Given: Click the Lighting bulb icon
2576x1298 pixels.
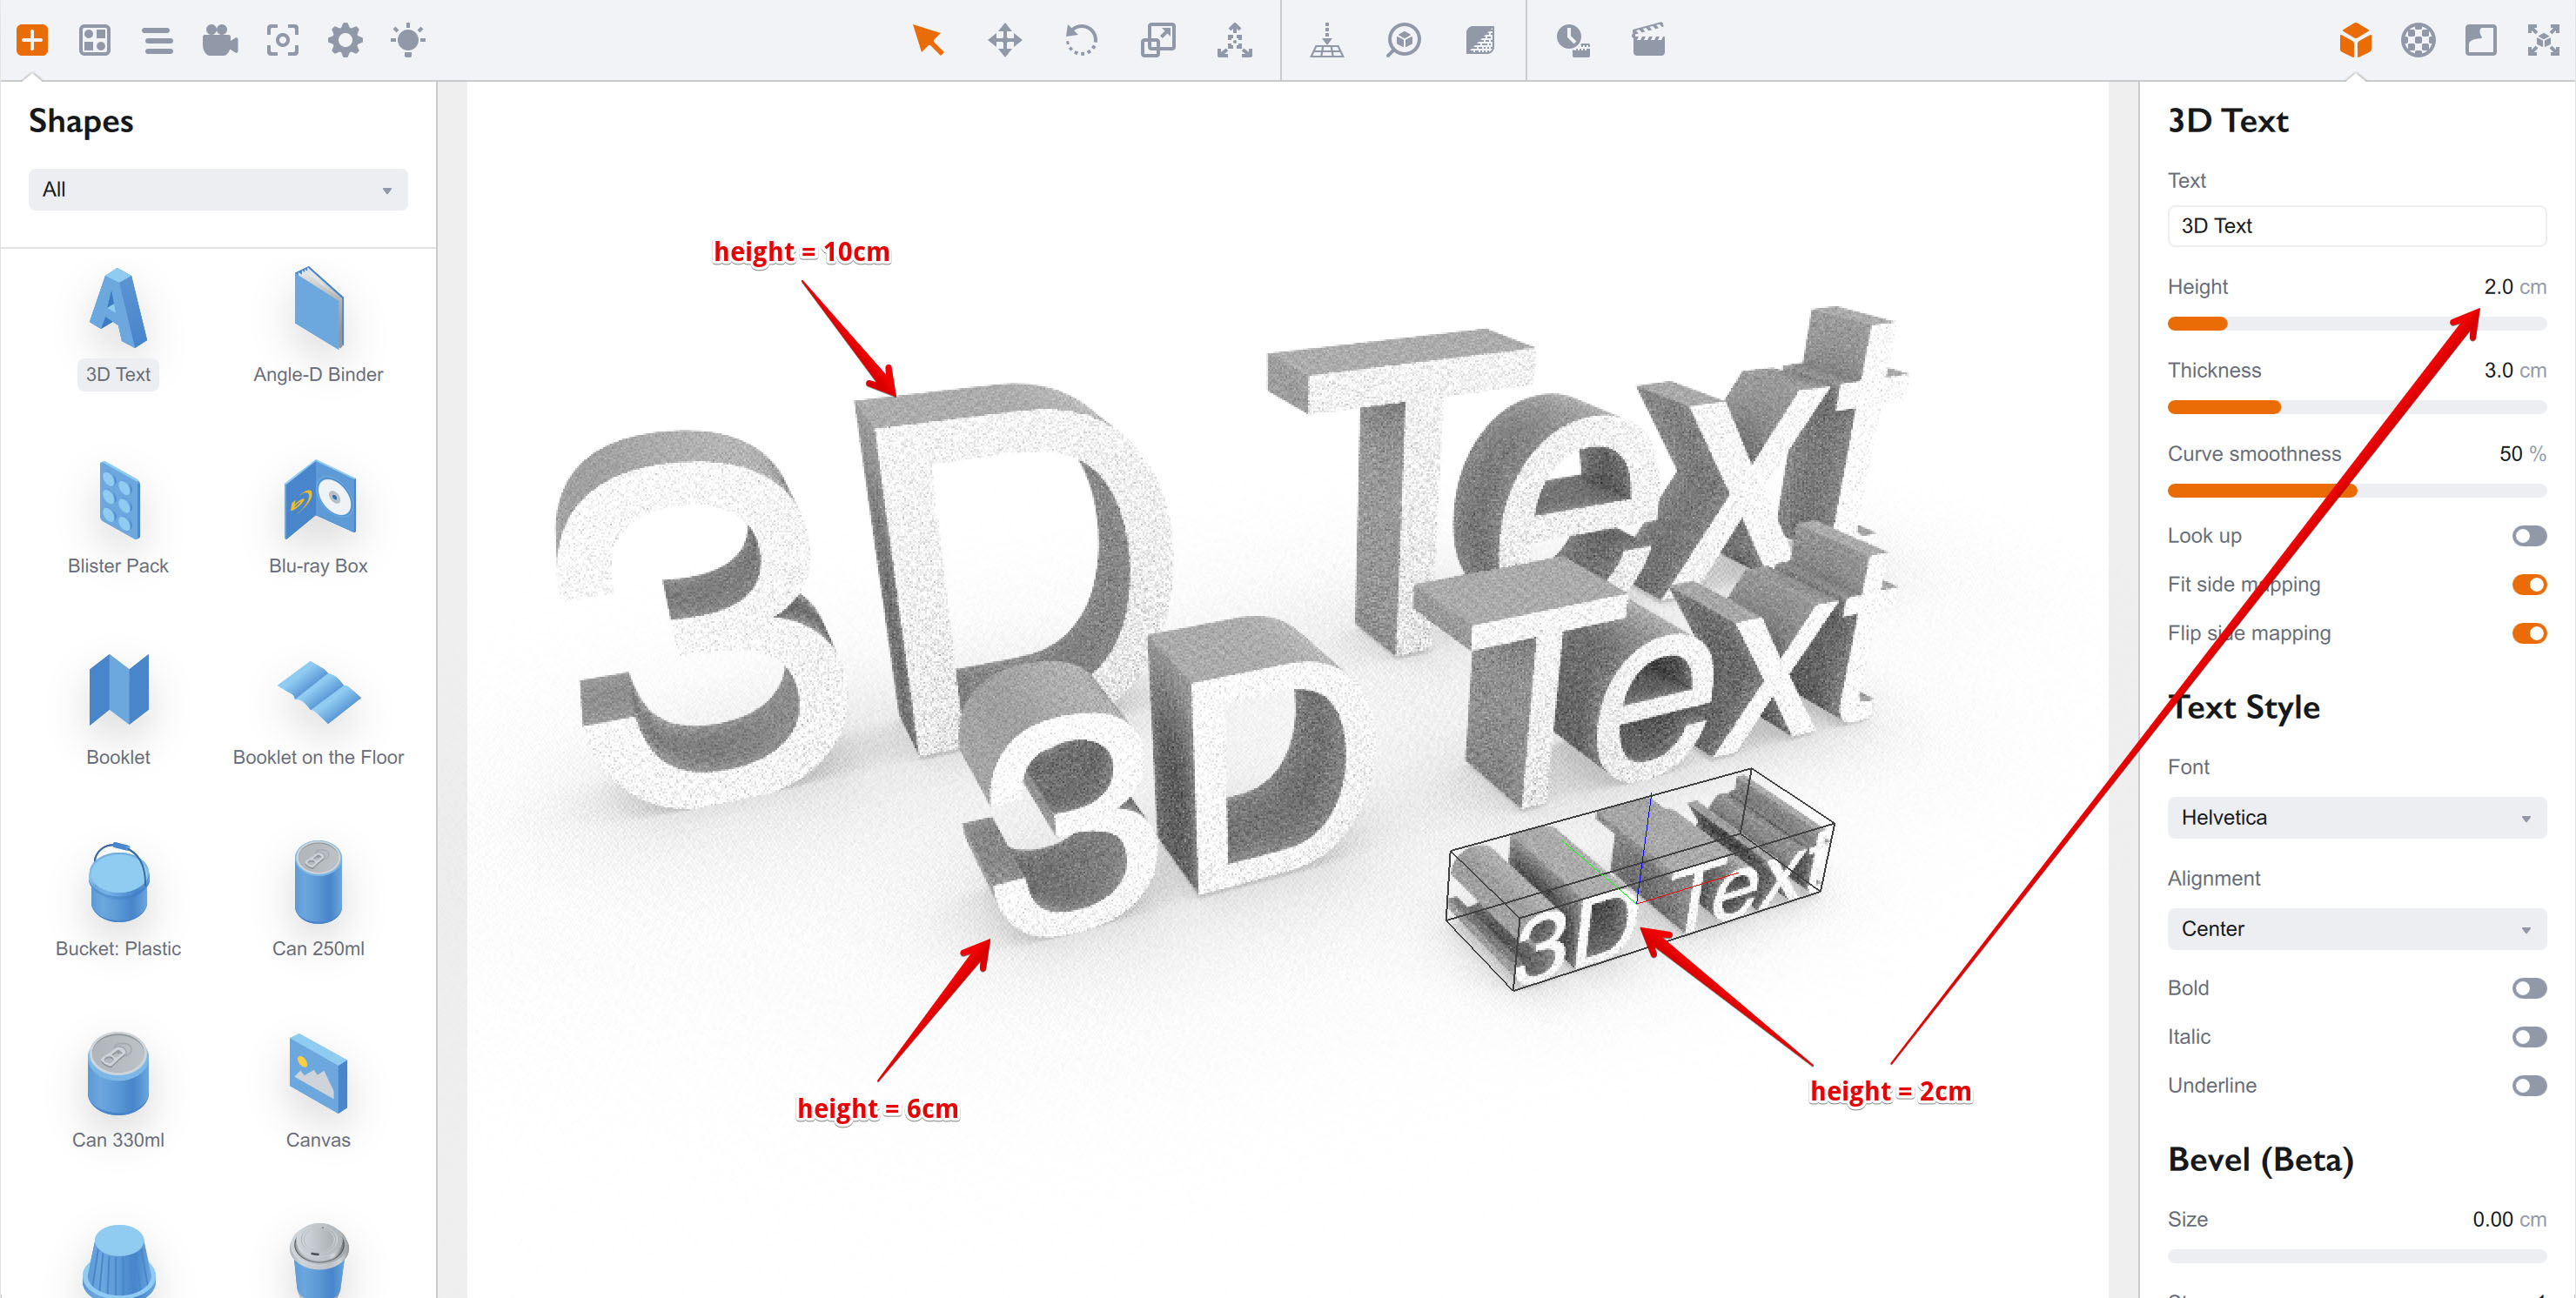Looking at the screenshot, I should tap(408, 40).
